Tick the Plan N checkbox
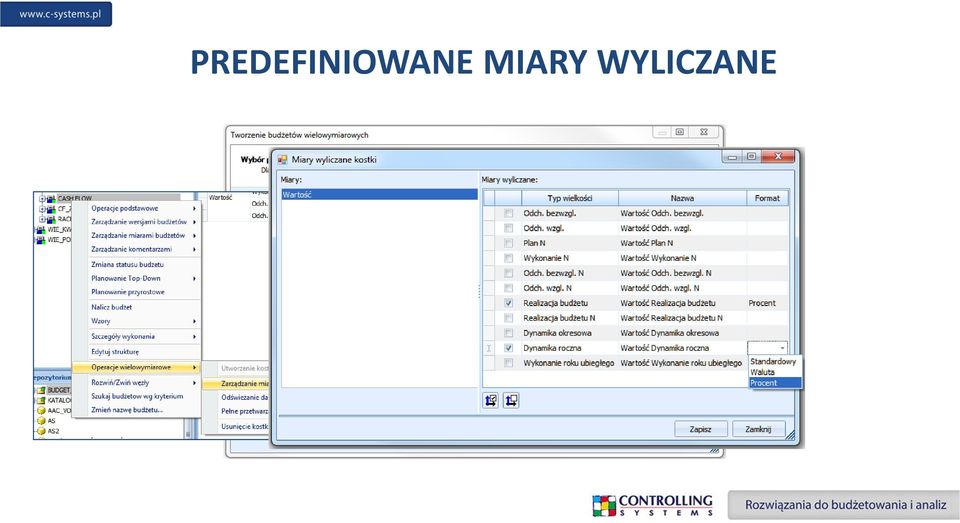Screen dimensions: 960x523 pos(508,243)
